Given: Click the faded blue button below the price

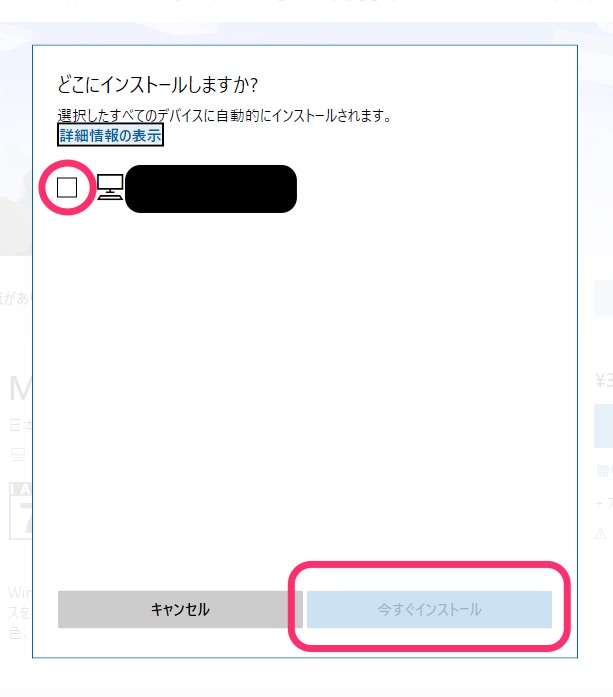Looking at the screenshot, I should 604,425.
